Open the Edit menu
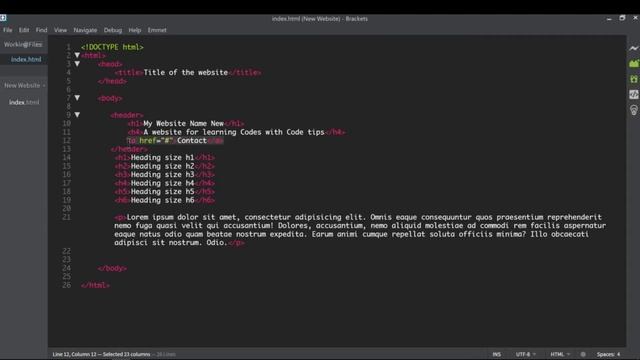This screenshot has height=360, width=640. [24, 30]
